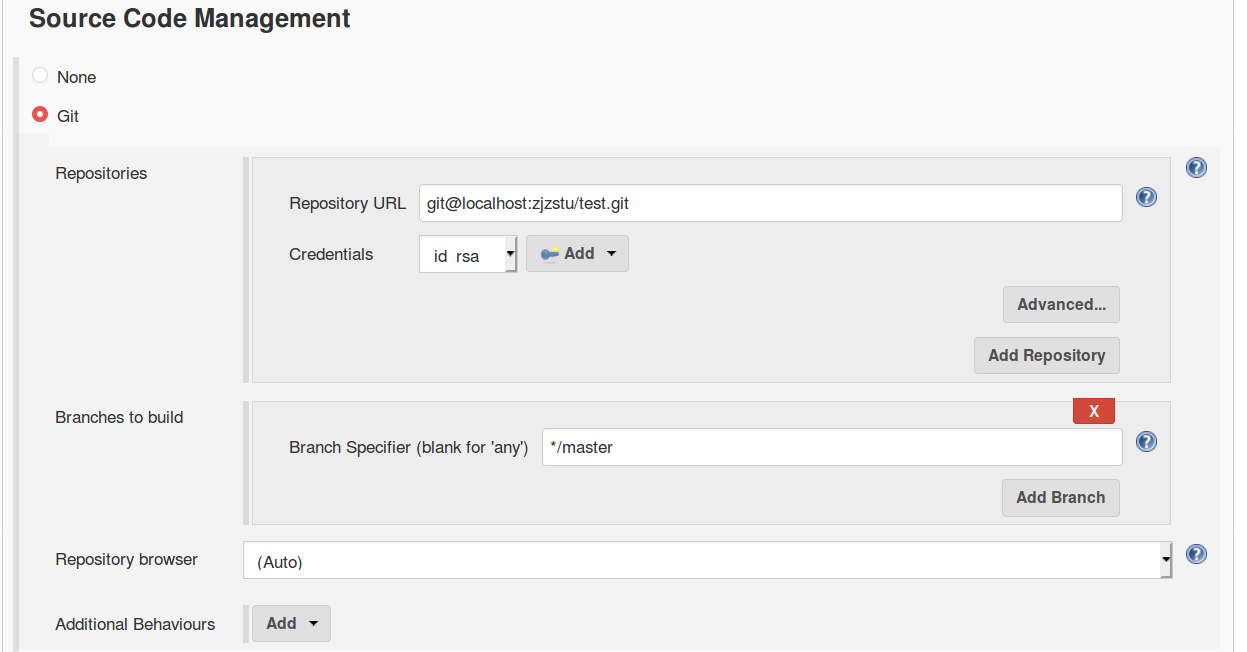
Task: Show help for Repository URL field
Action: [1147, 197]
